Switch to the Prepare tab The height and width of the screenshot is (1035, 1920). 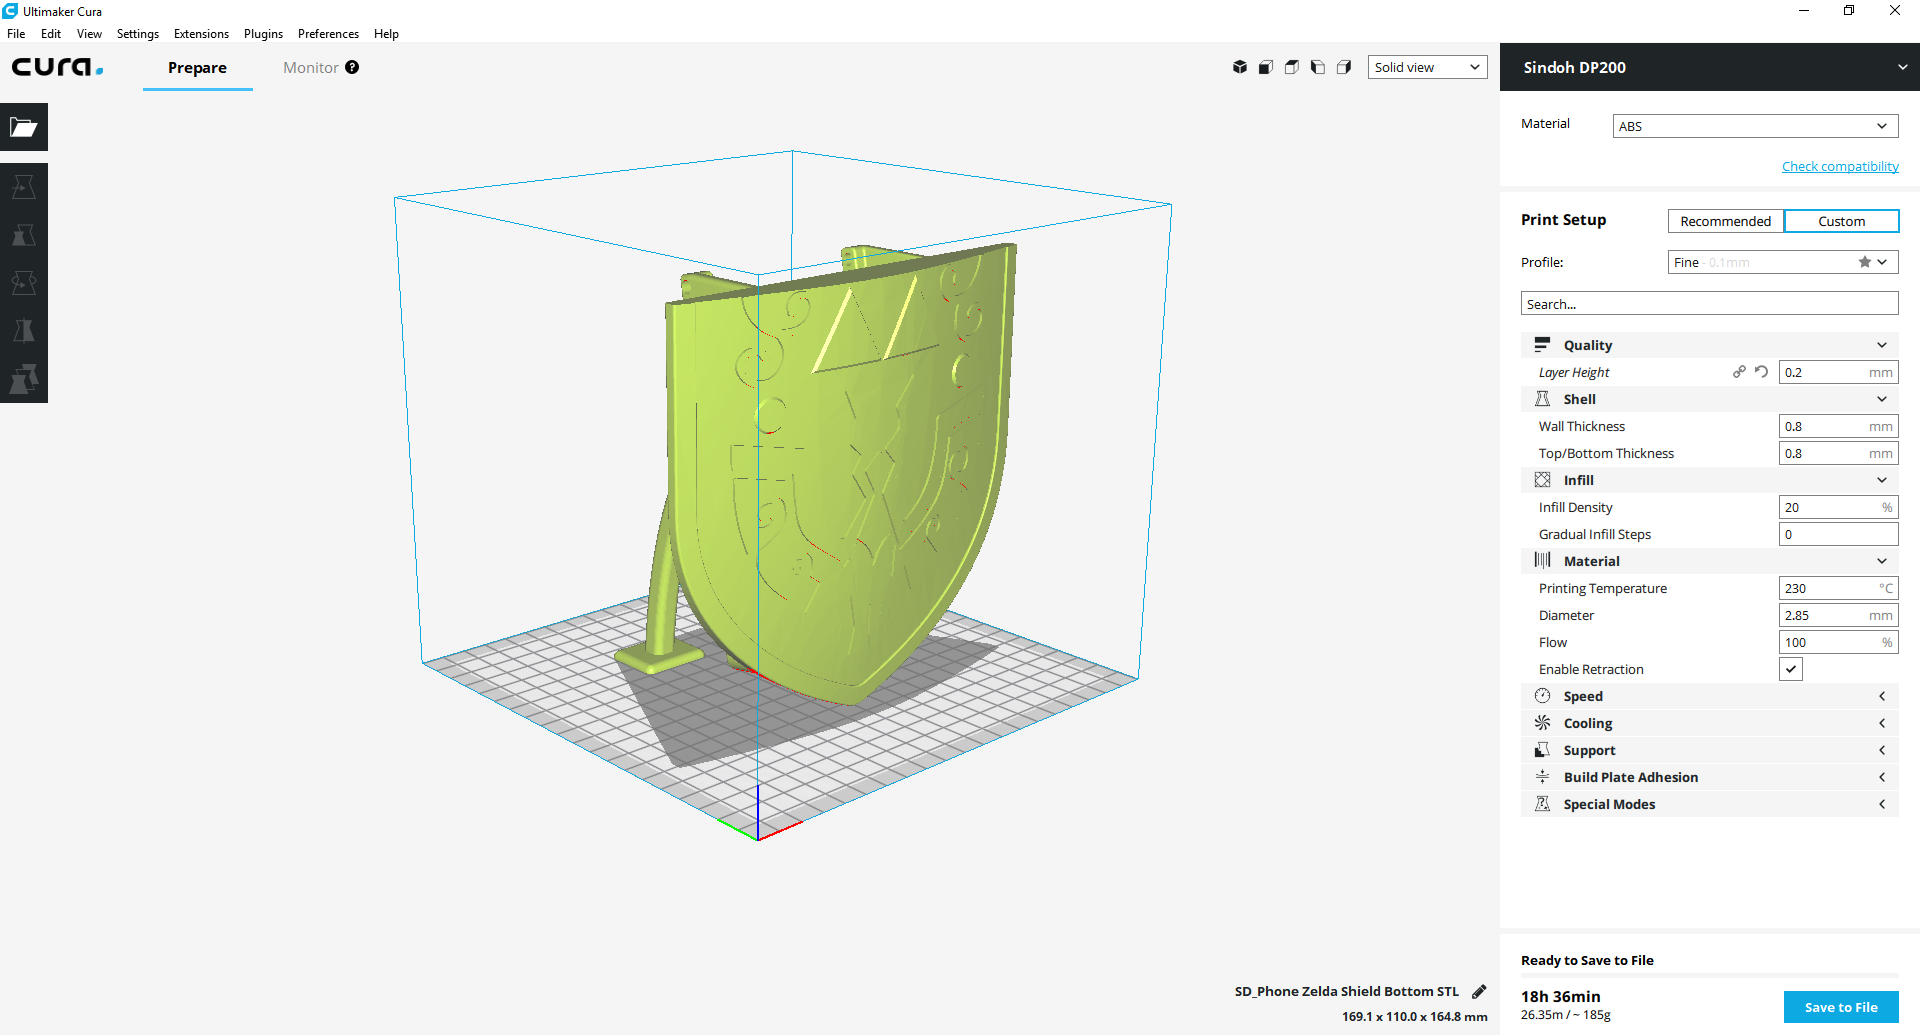[197, 67]
